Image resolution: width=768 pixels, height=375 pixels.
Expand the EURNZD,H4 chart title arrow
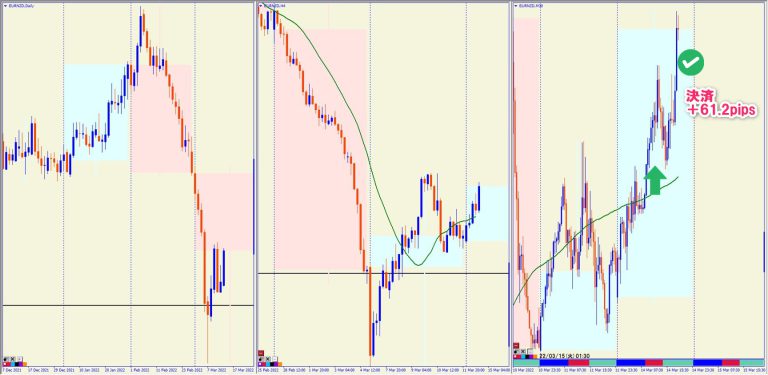point(260,5)
